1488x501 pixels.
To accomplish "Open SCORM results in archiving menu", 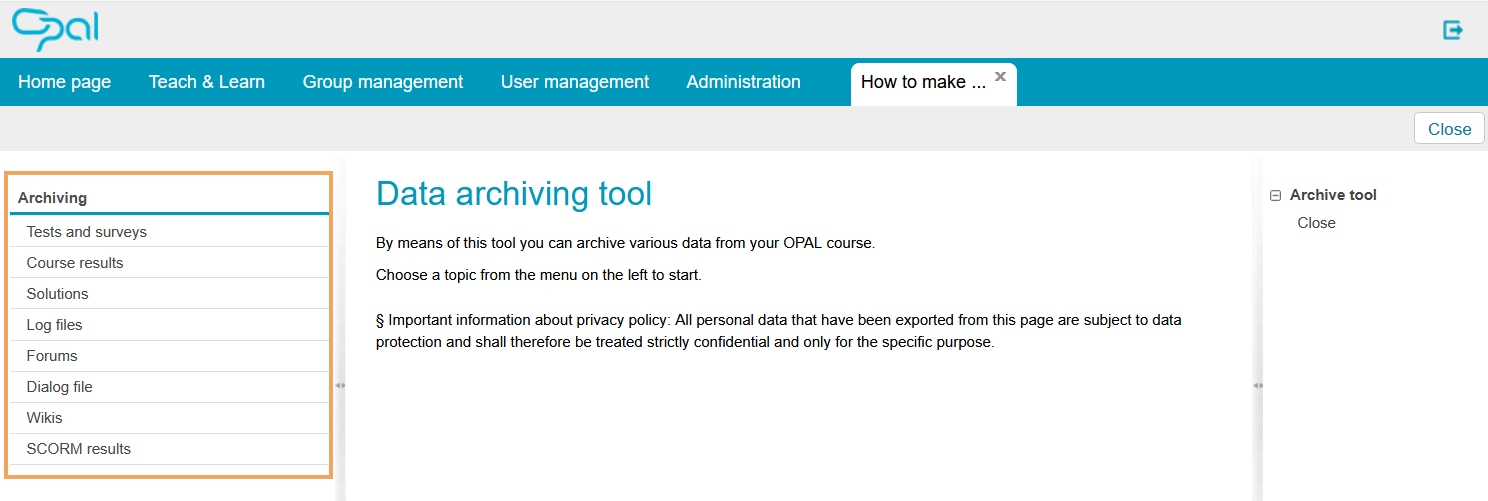I will tap(79, 449).
